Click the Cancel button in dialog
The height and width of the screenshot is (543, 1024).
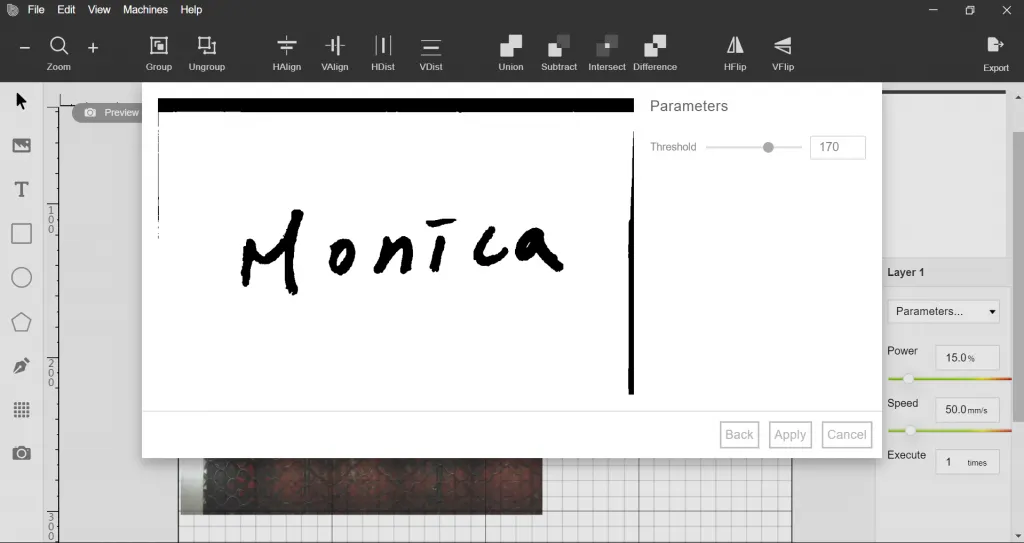(847, 435)
